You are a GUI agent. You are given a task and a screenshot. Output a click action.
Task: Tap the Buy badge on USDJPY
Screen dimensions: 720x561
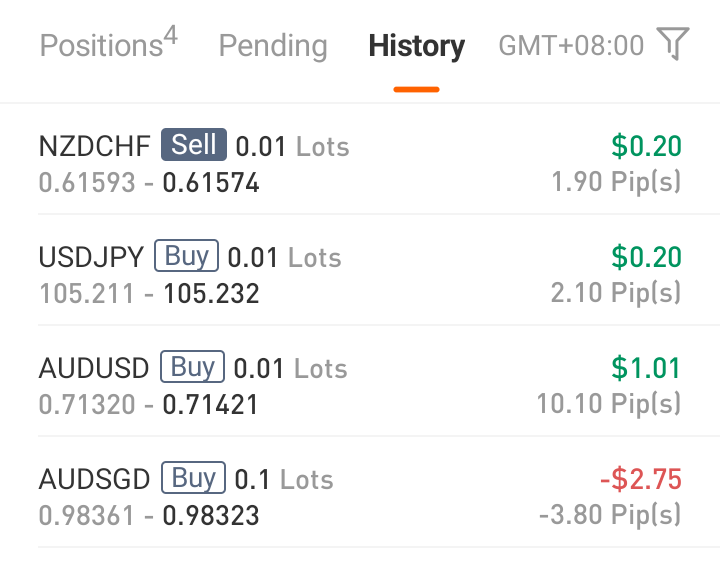pos(186,257)
